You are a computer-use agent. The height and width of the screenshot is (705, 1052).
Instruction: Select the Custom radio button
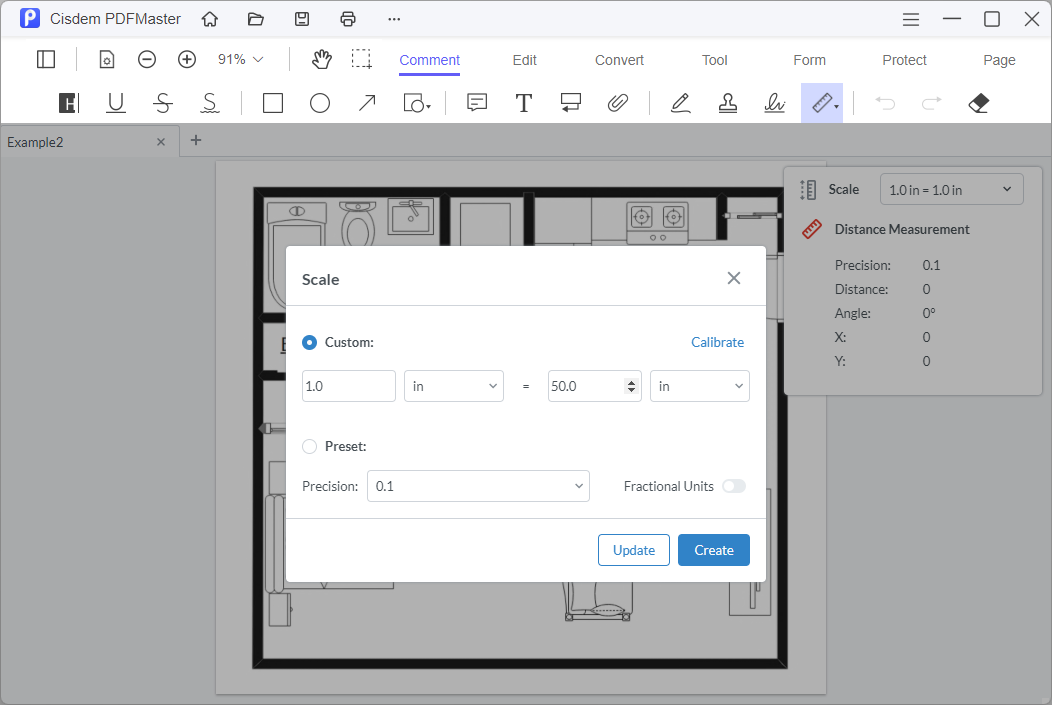tap(309, 342)
